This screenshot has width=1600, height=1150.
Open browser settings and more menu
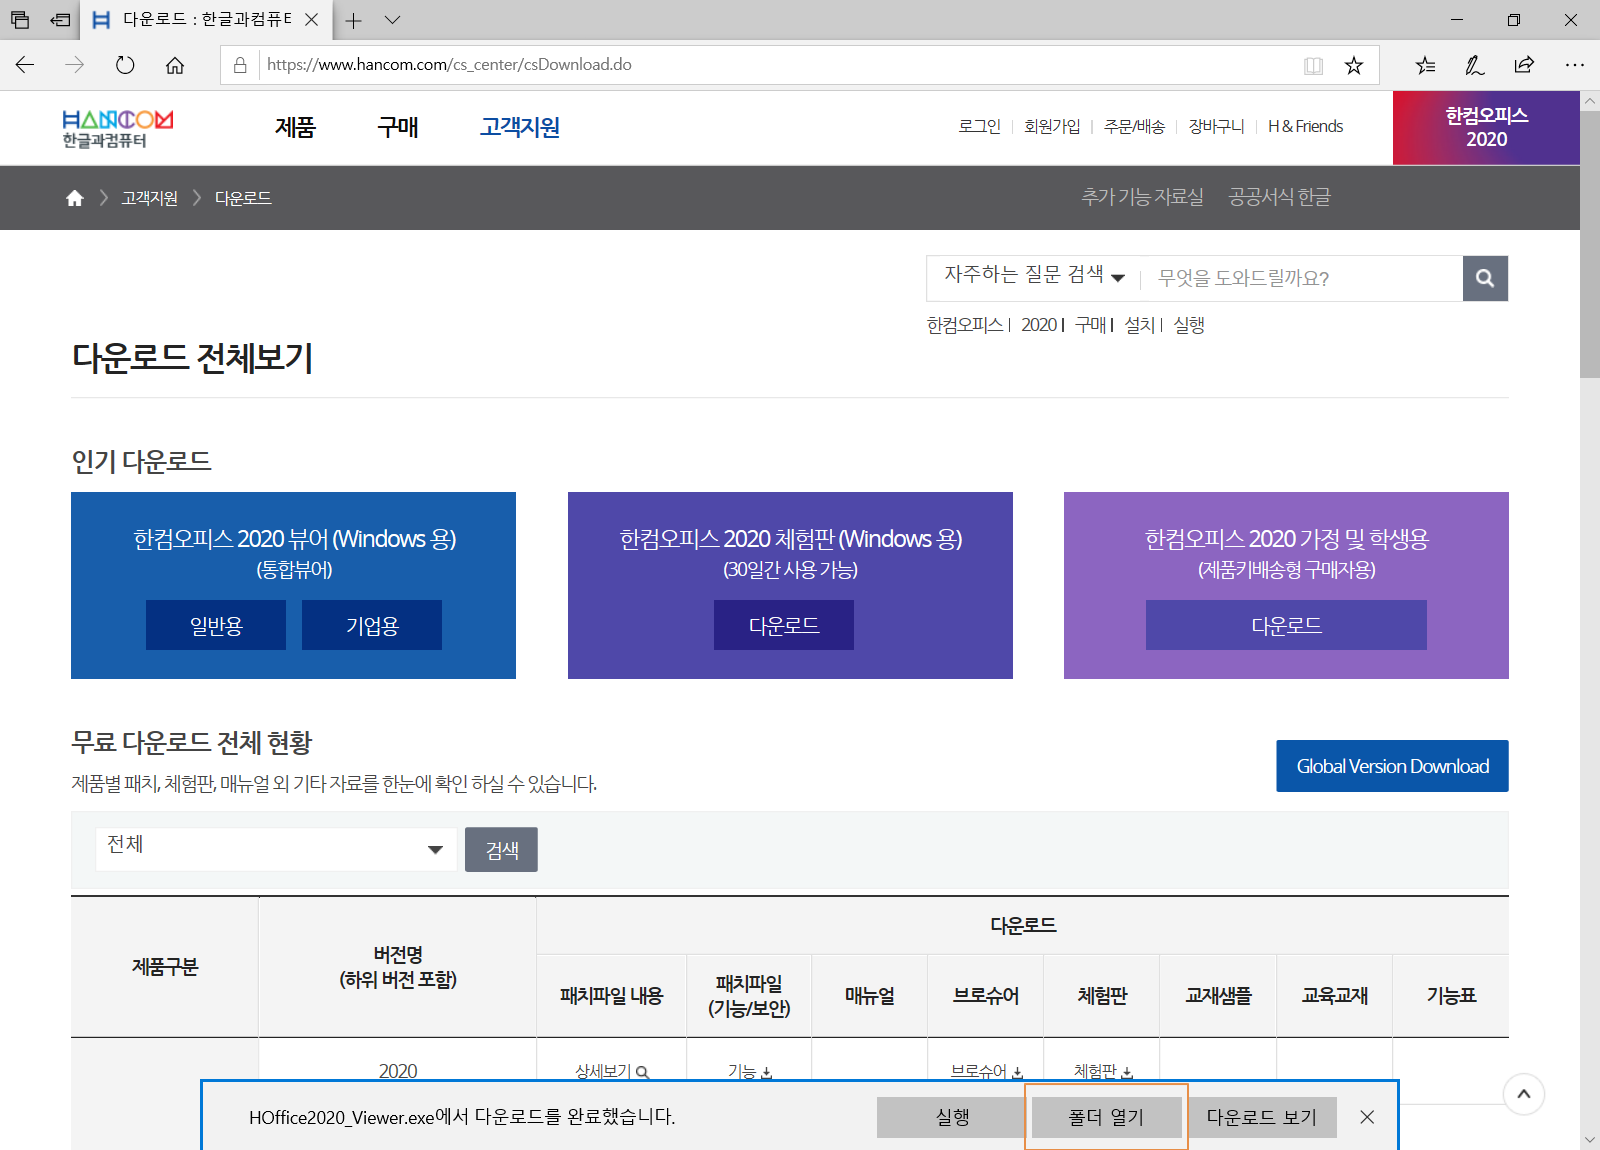[1575, 65]
